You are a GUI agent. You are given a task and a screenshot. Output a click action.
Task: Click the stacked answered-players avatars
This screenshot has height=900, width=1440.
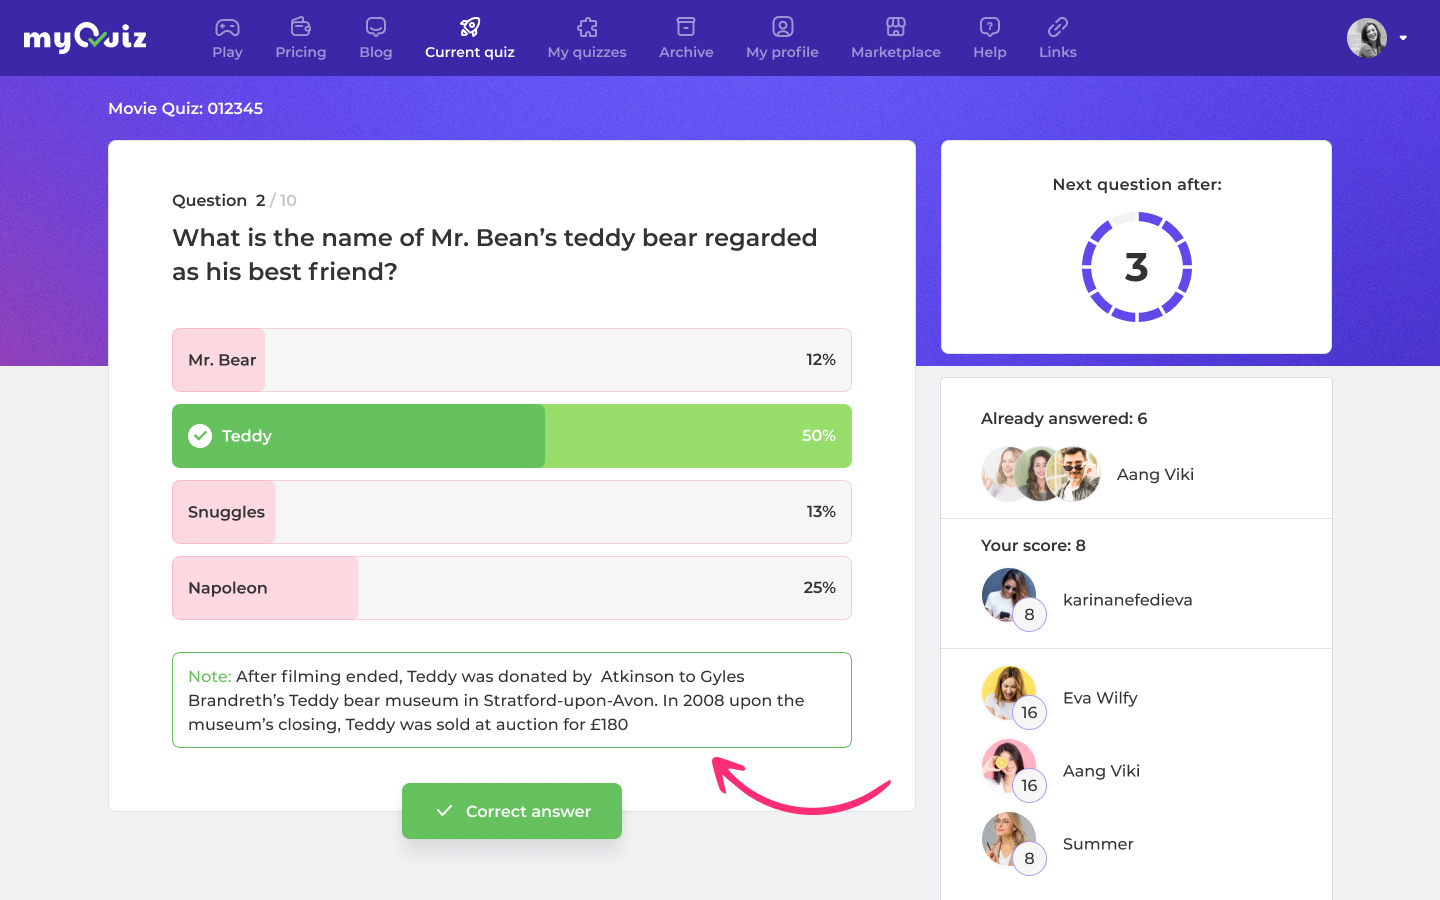(1041, 474)
